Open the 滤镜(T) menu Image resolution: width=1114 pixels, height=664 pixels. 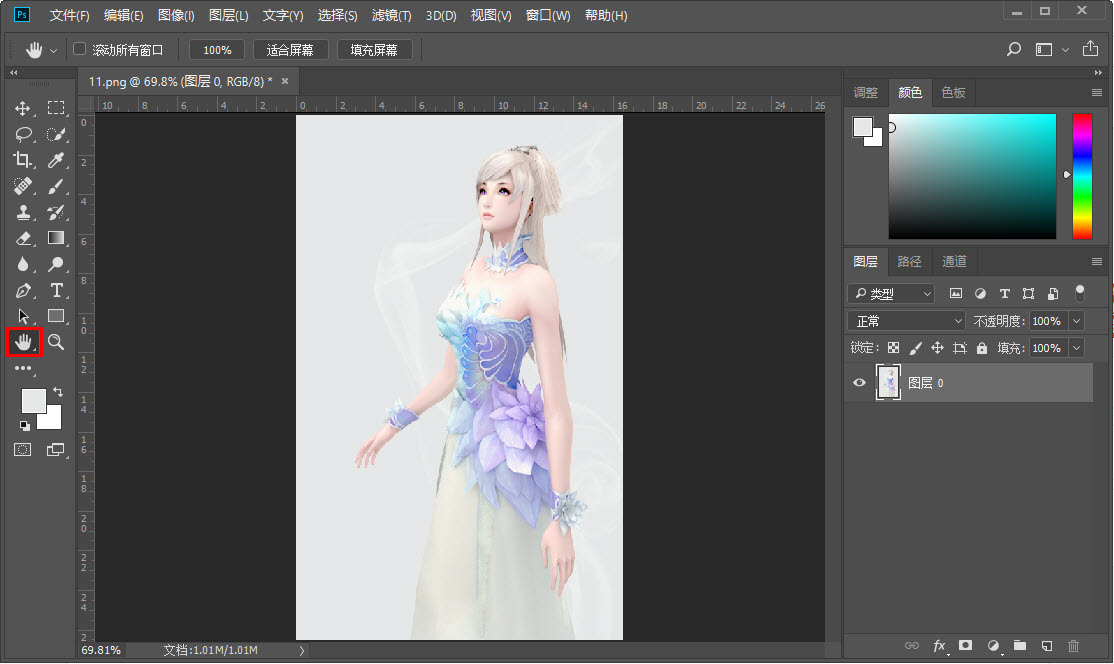tap(391, 16)
